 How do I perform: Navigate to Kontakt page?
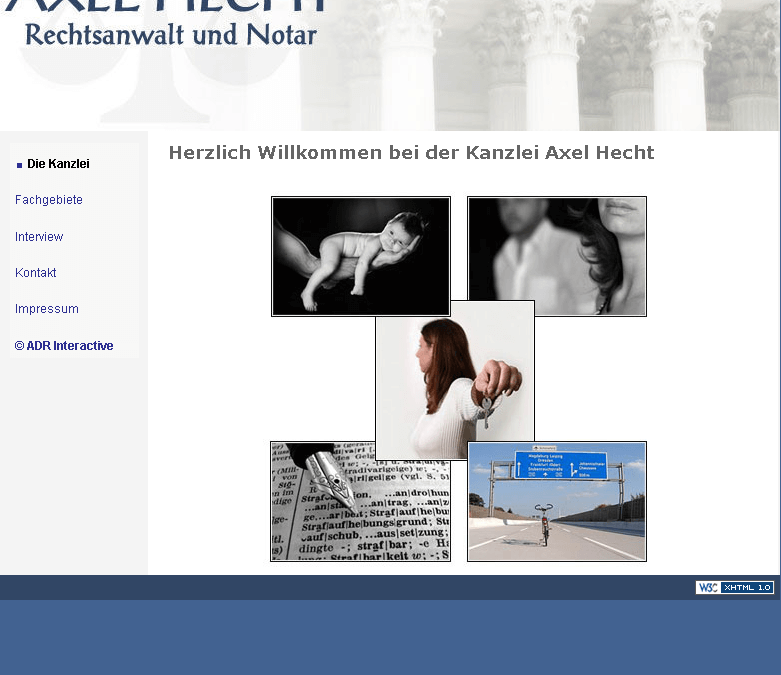[35, 272]
